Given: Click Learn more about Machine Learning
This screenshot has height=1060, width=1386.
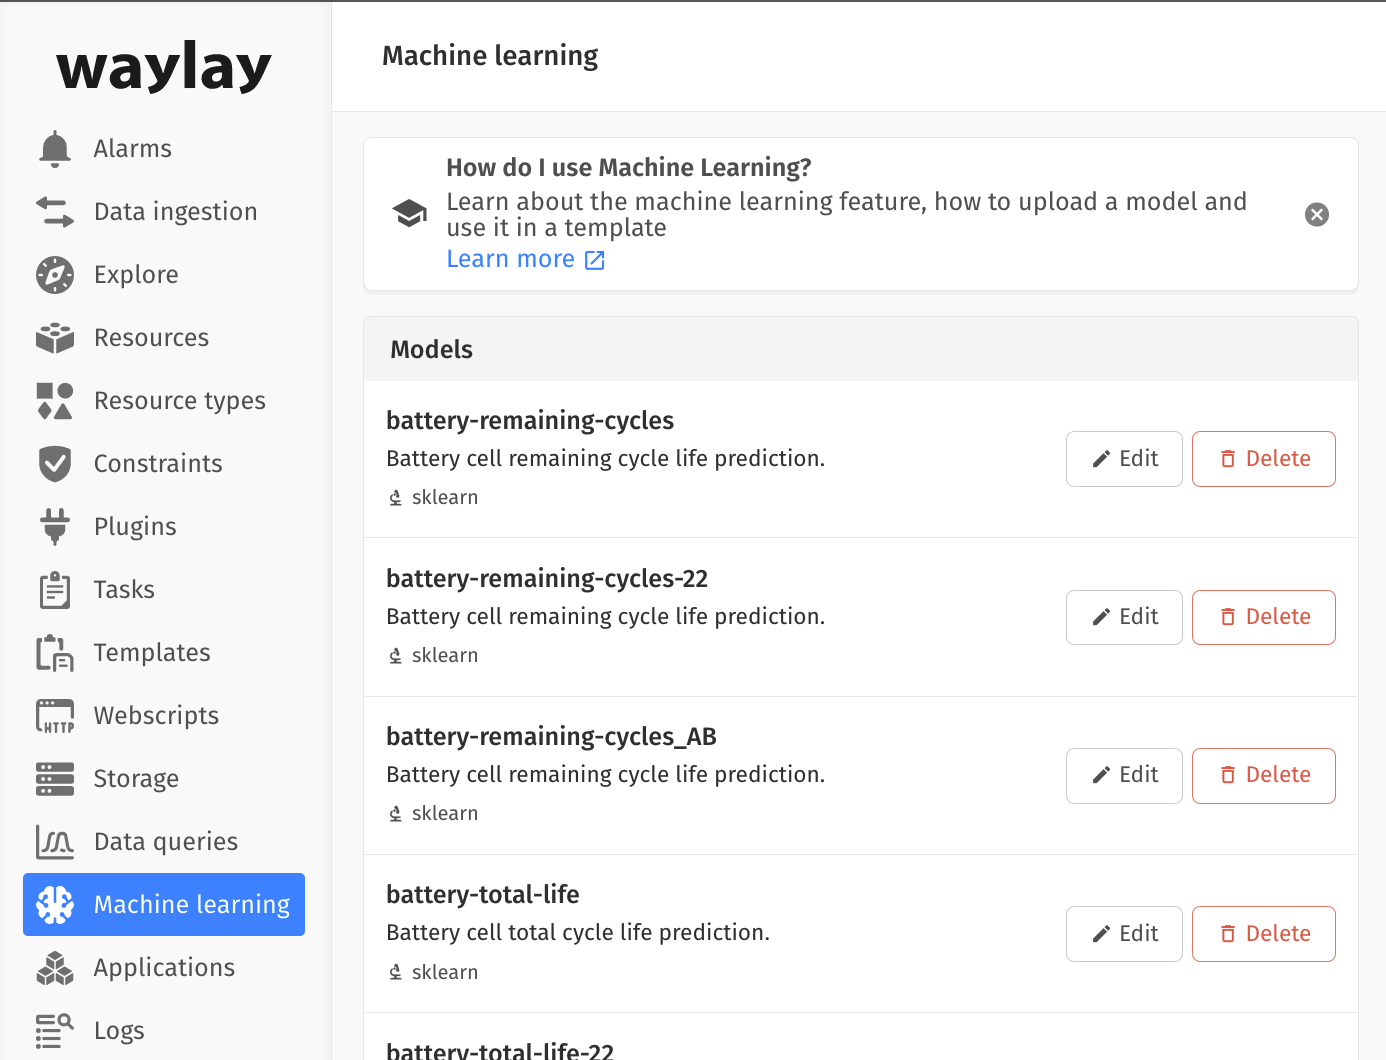Looking at the screenshot, I should (511, 259).
